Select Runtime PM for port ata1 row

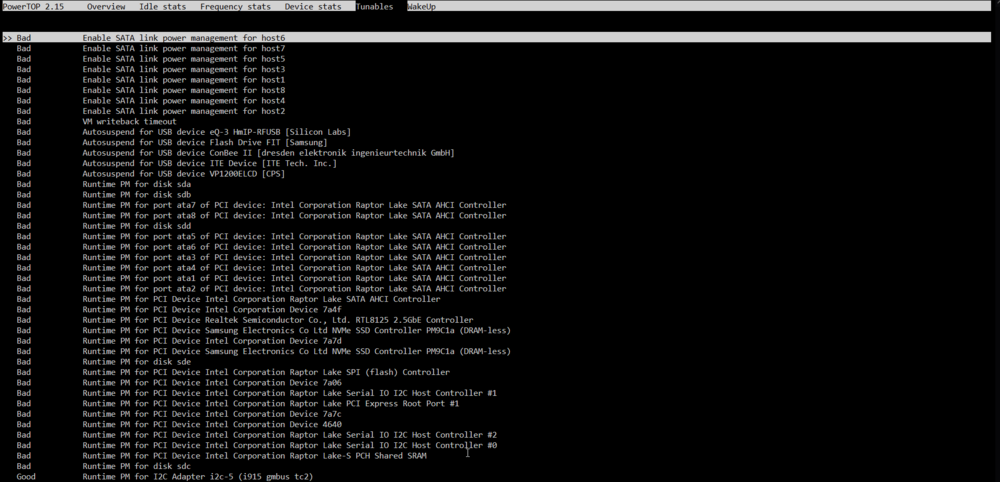(261, 278)
